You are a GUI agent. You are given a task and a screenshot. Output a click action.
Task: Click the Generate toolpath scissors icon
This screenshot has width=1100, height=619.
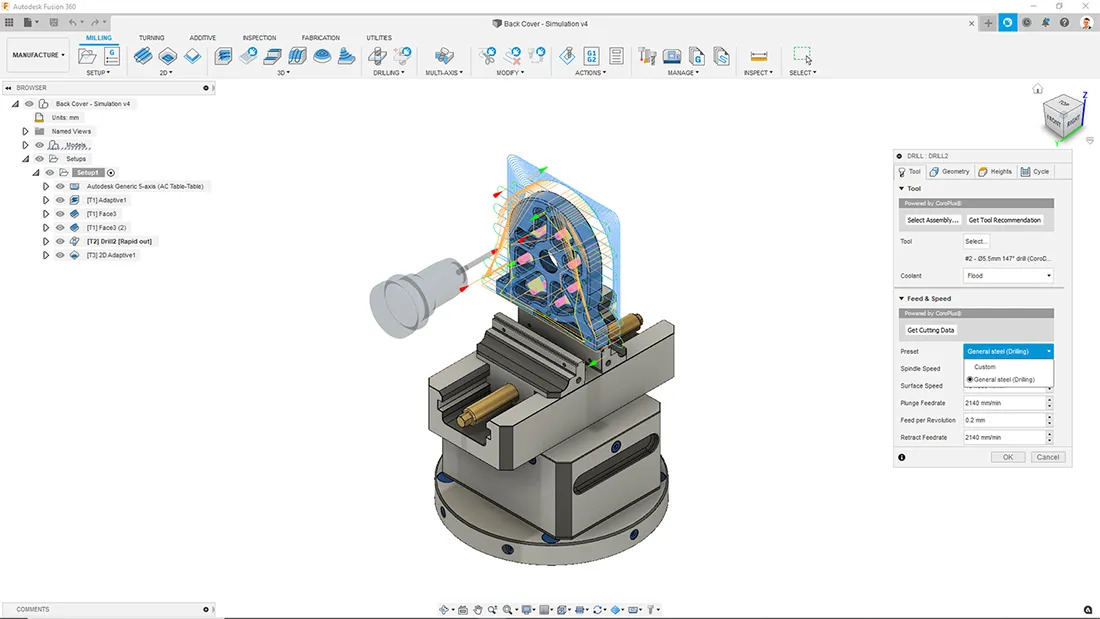click(x=487, y=56)
